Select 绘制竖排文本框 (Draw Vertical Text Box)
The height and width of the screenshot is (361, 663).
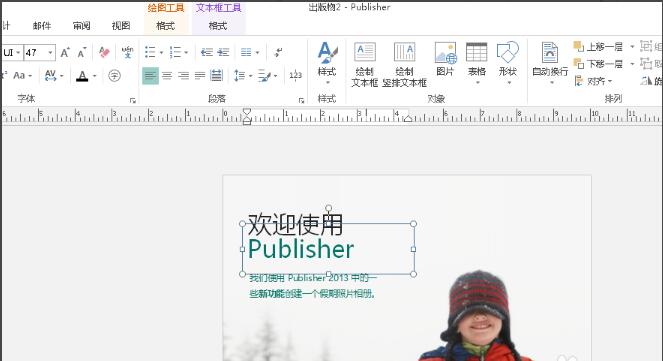point(404,64)
